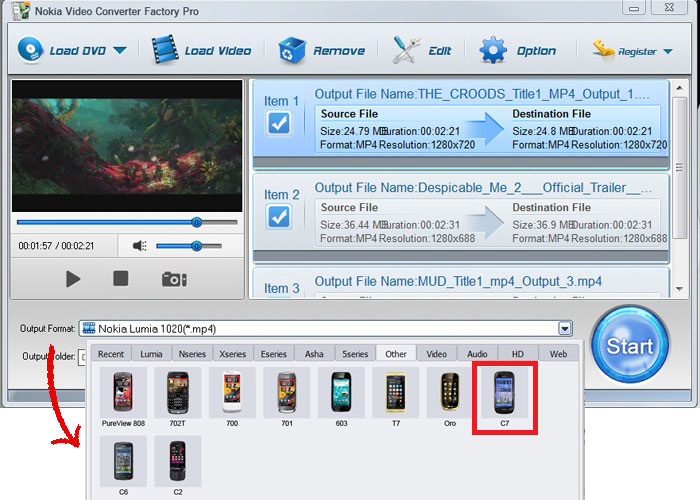Switch to the Eseries tab
Image resolution: width=700 pixels, height=500 pixels.
pos(274,354)
